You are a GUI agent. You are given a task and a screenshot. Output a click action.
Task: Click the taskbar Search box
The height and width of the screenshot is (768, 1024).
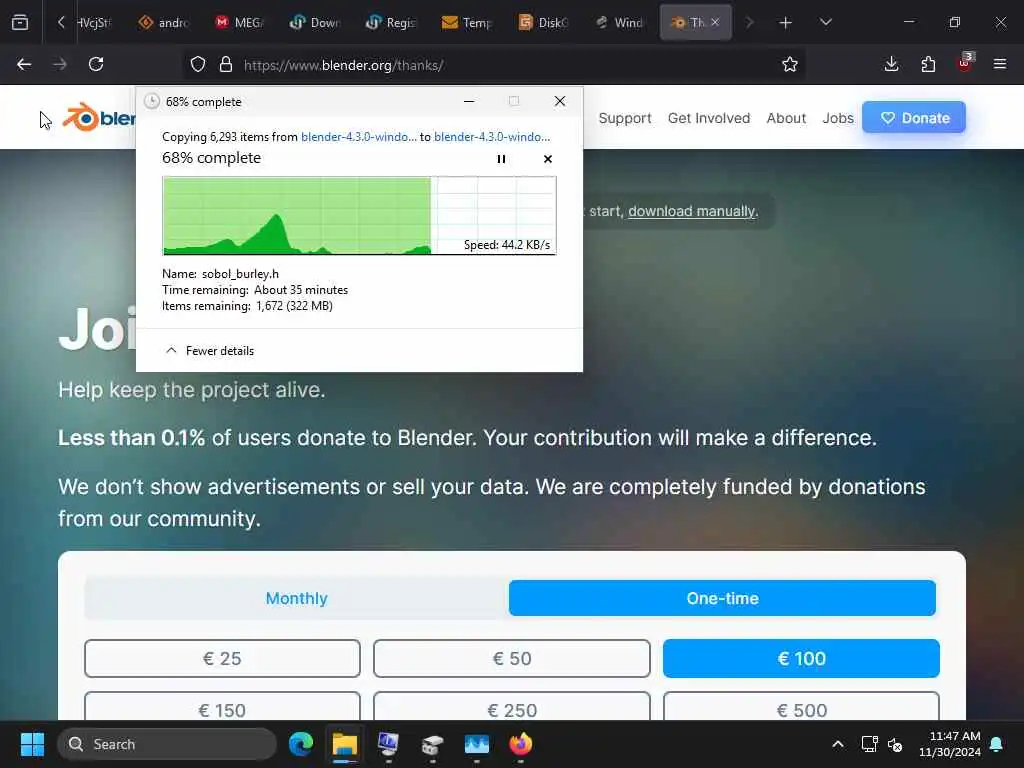pyautogui.click(x=167, y=744)
